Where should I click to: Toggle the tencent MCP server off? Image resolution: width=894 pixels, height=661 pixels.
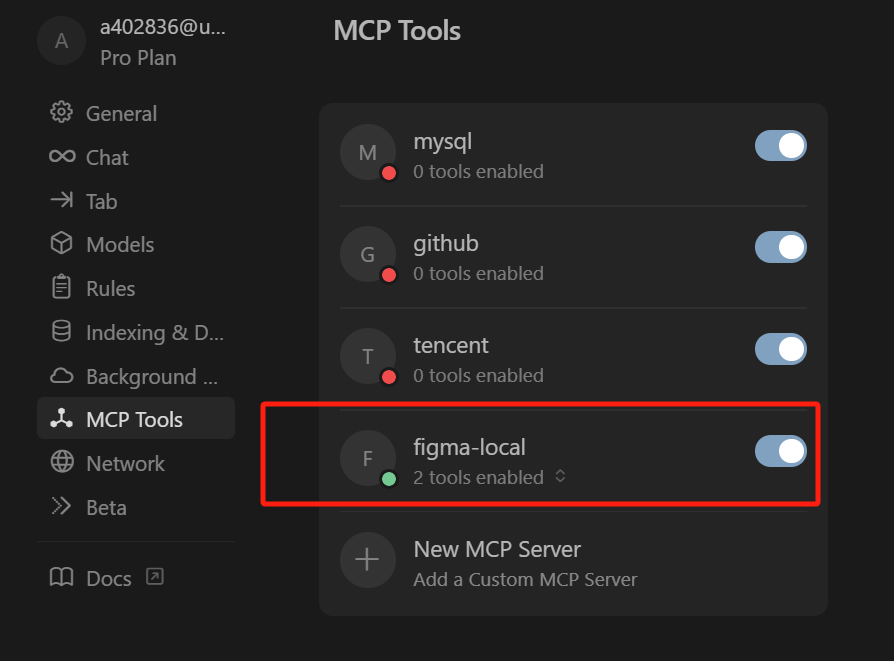[780, 349]
